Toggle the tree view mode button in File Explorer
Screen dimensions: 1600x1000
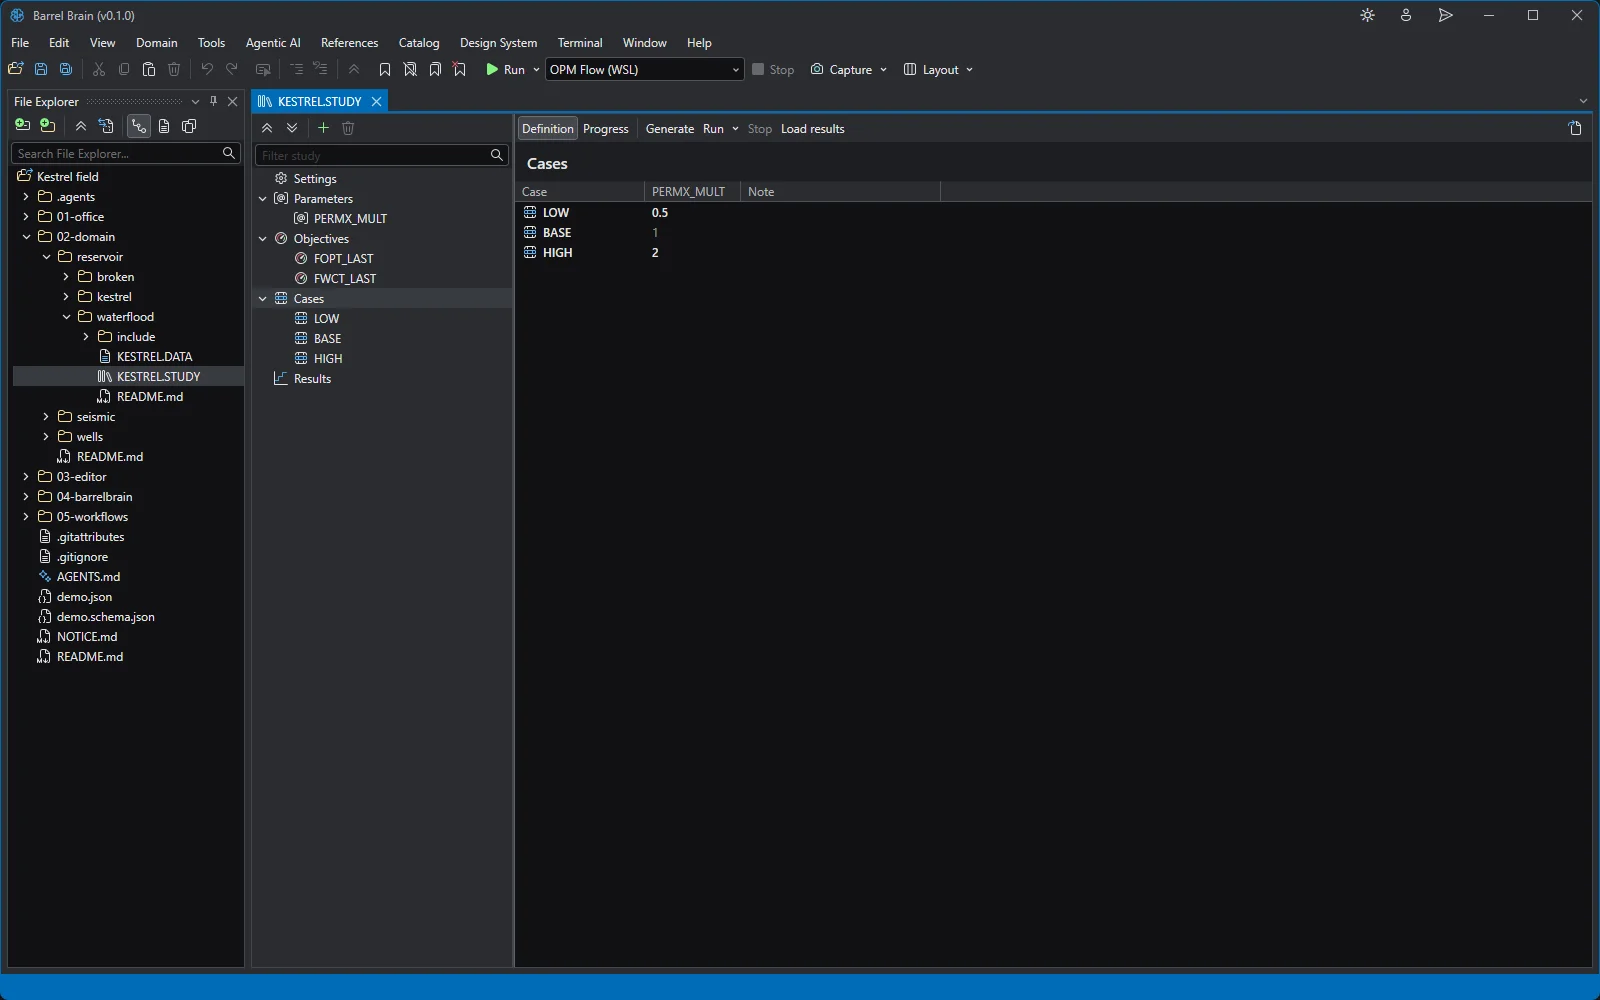coord(138,126)
